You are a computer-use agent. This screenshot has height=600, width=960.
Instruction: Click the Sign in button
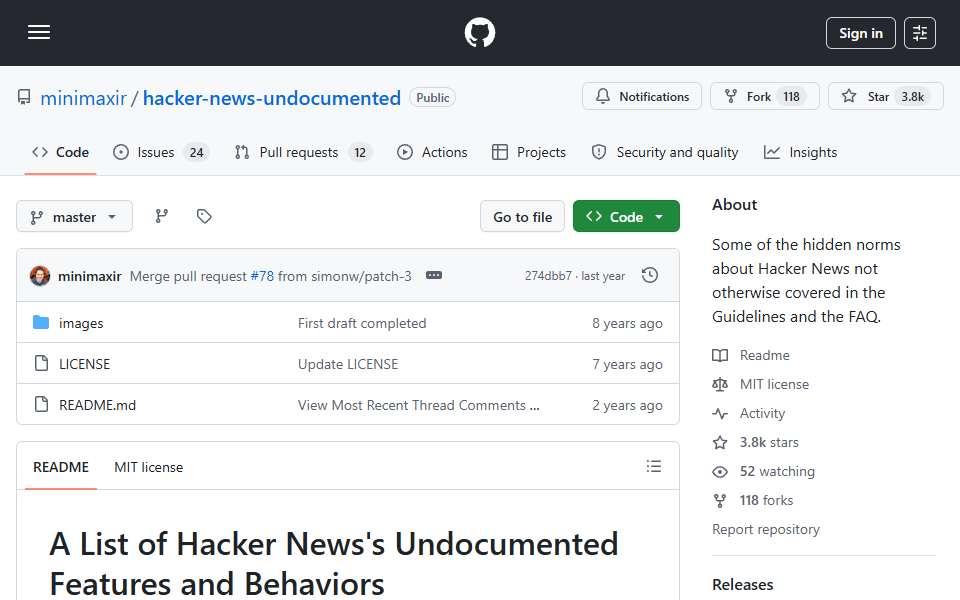860,33
